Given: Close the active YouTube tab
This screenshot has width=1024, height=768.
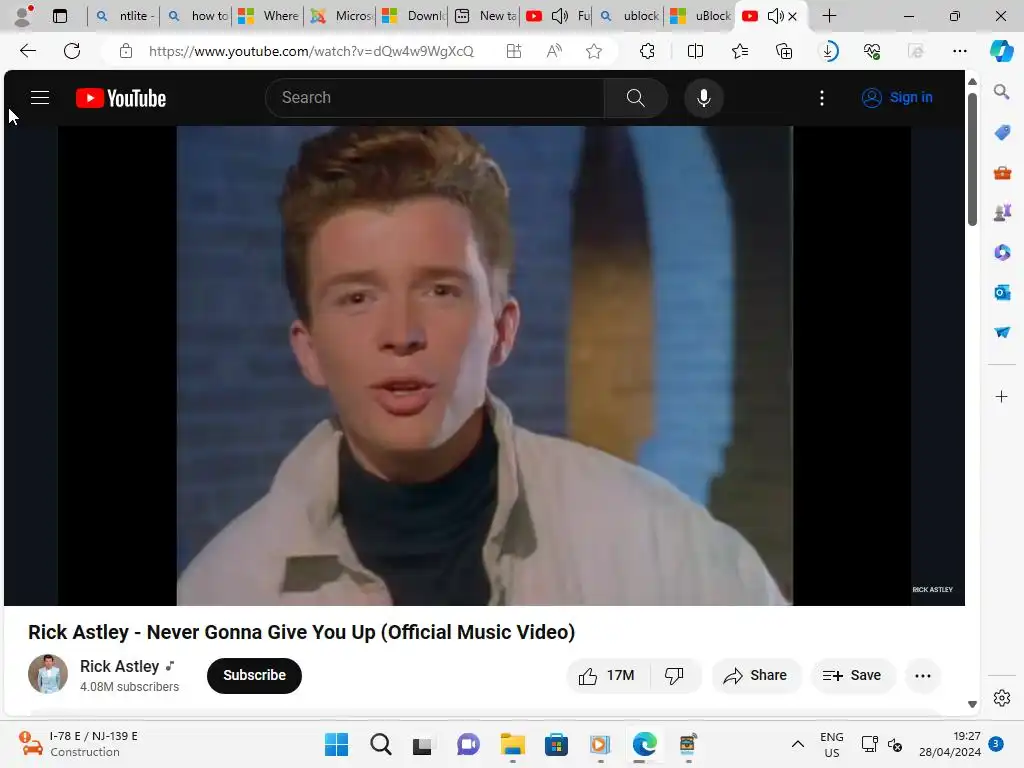Looking at the screenshot, I should click(793, 16).
